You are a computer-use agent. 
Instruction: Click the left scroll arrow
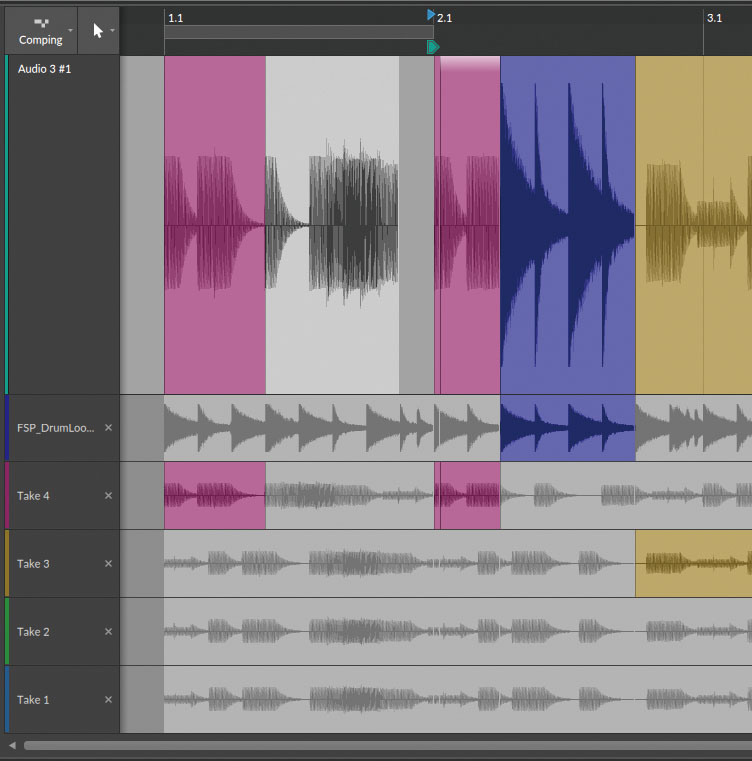[12, 745]
